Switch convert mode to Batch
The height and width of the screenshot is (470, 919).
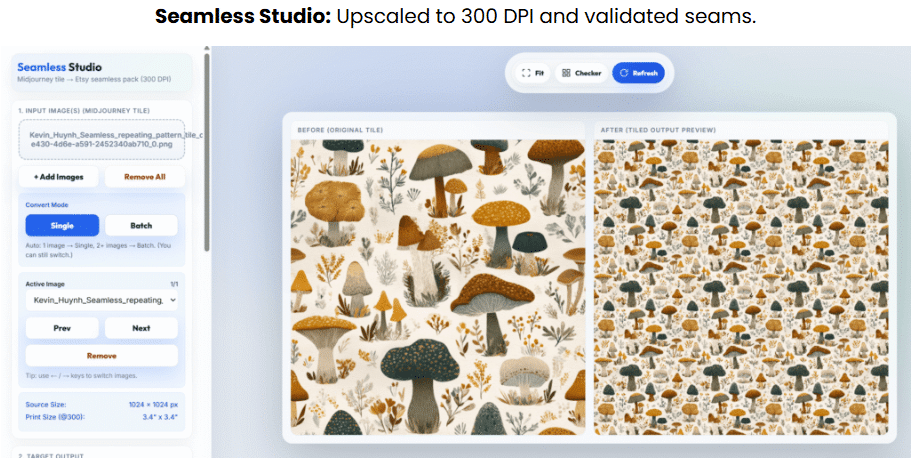pos(141,225)
